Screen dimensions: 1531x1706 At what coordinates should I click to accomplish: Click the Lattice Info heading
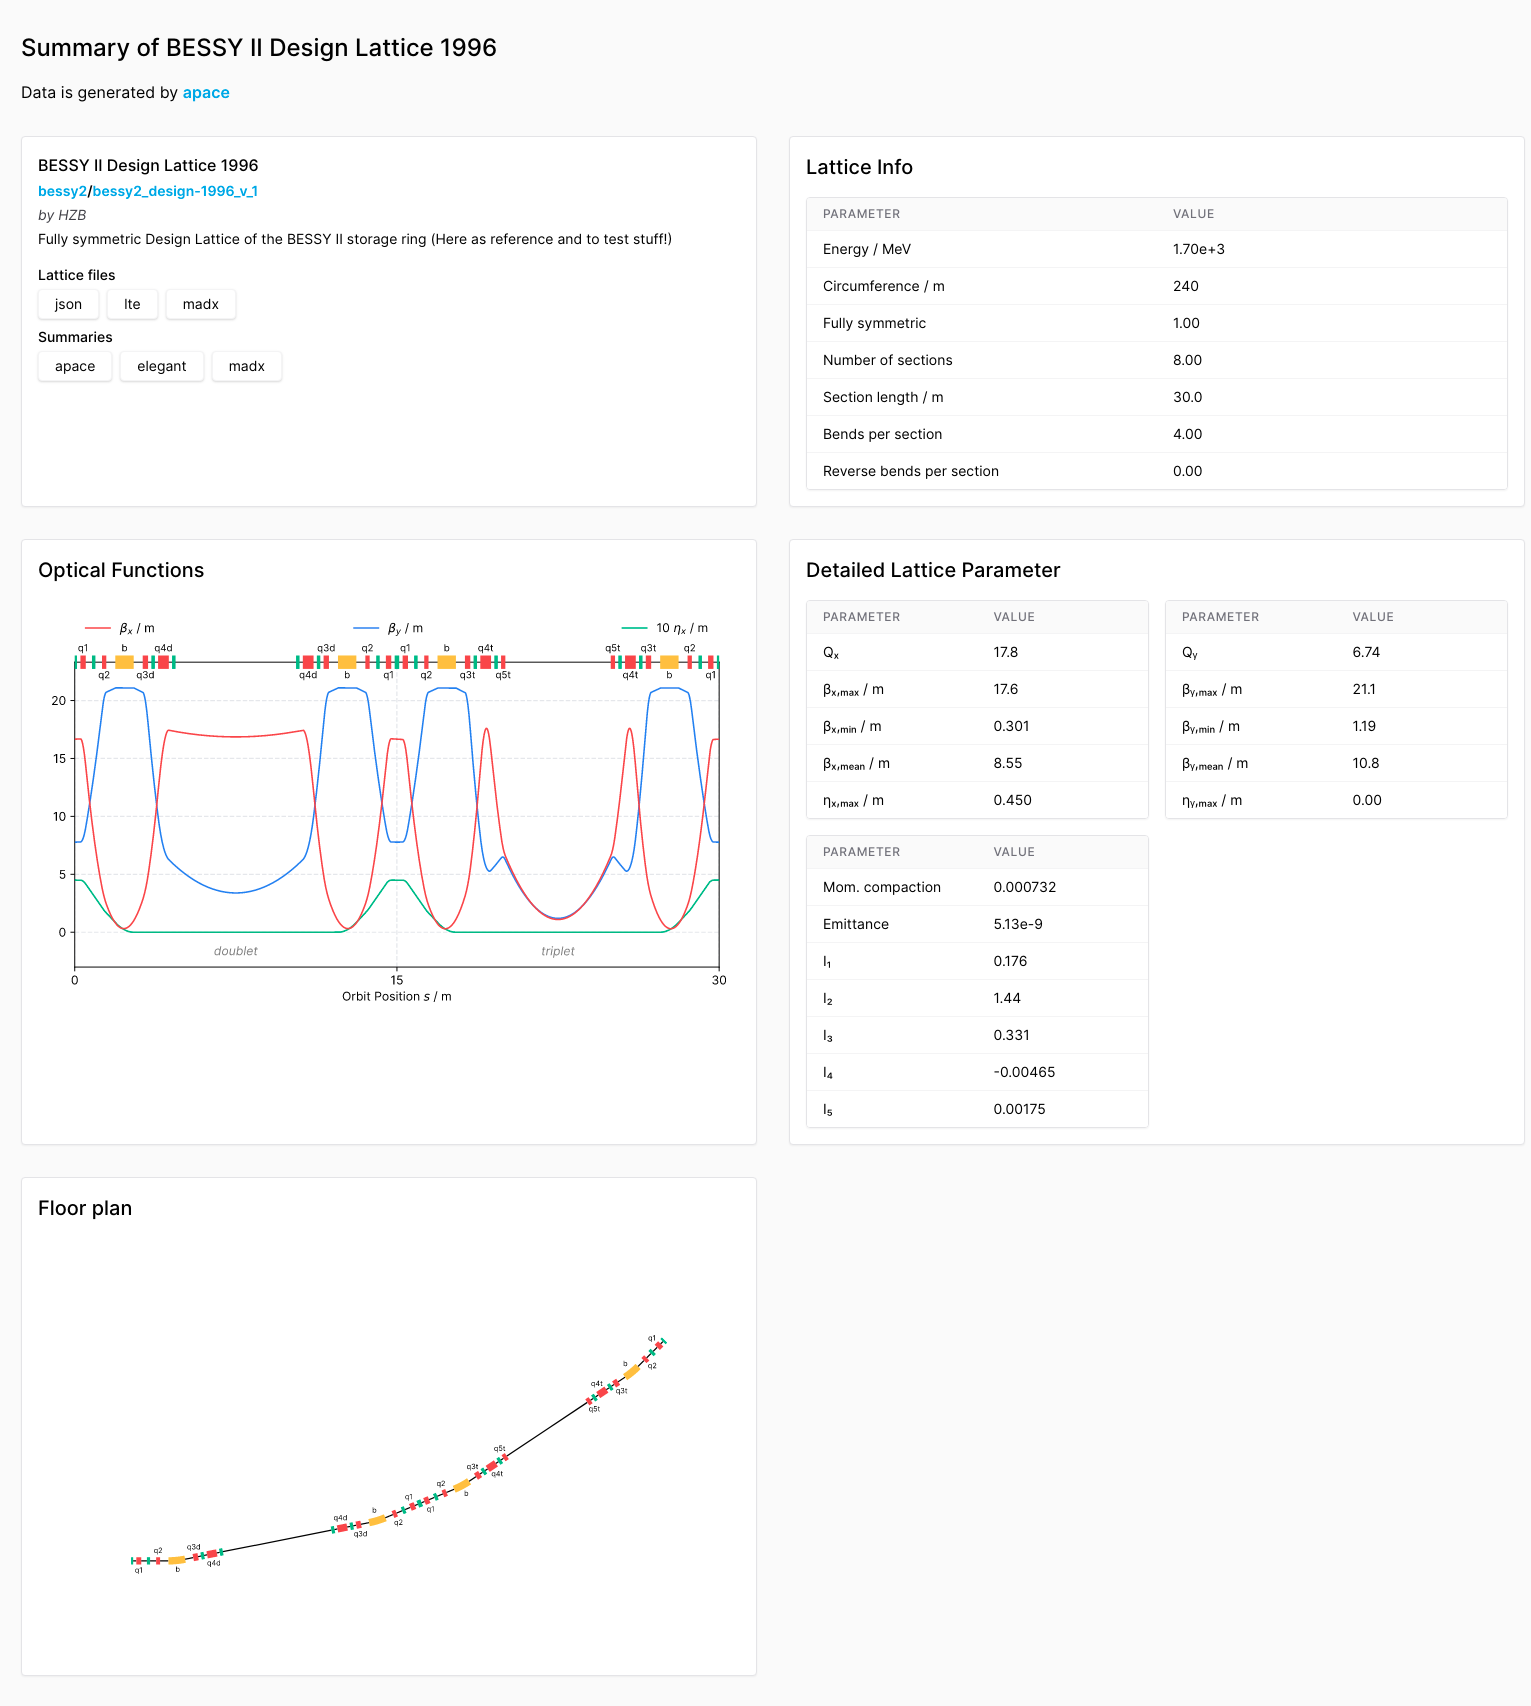[859, 167]
